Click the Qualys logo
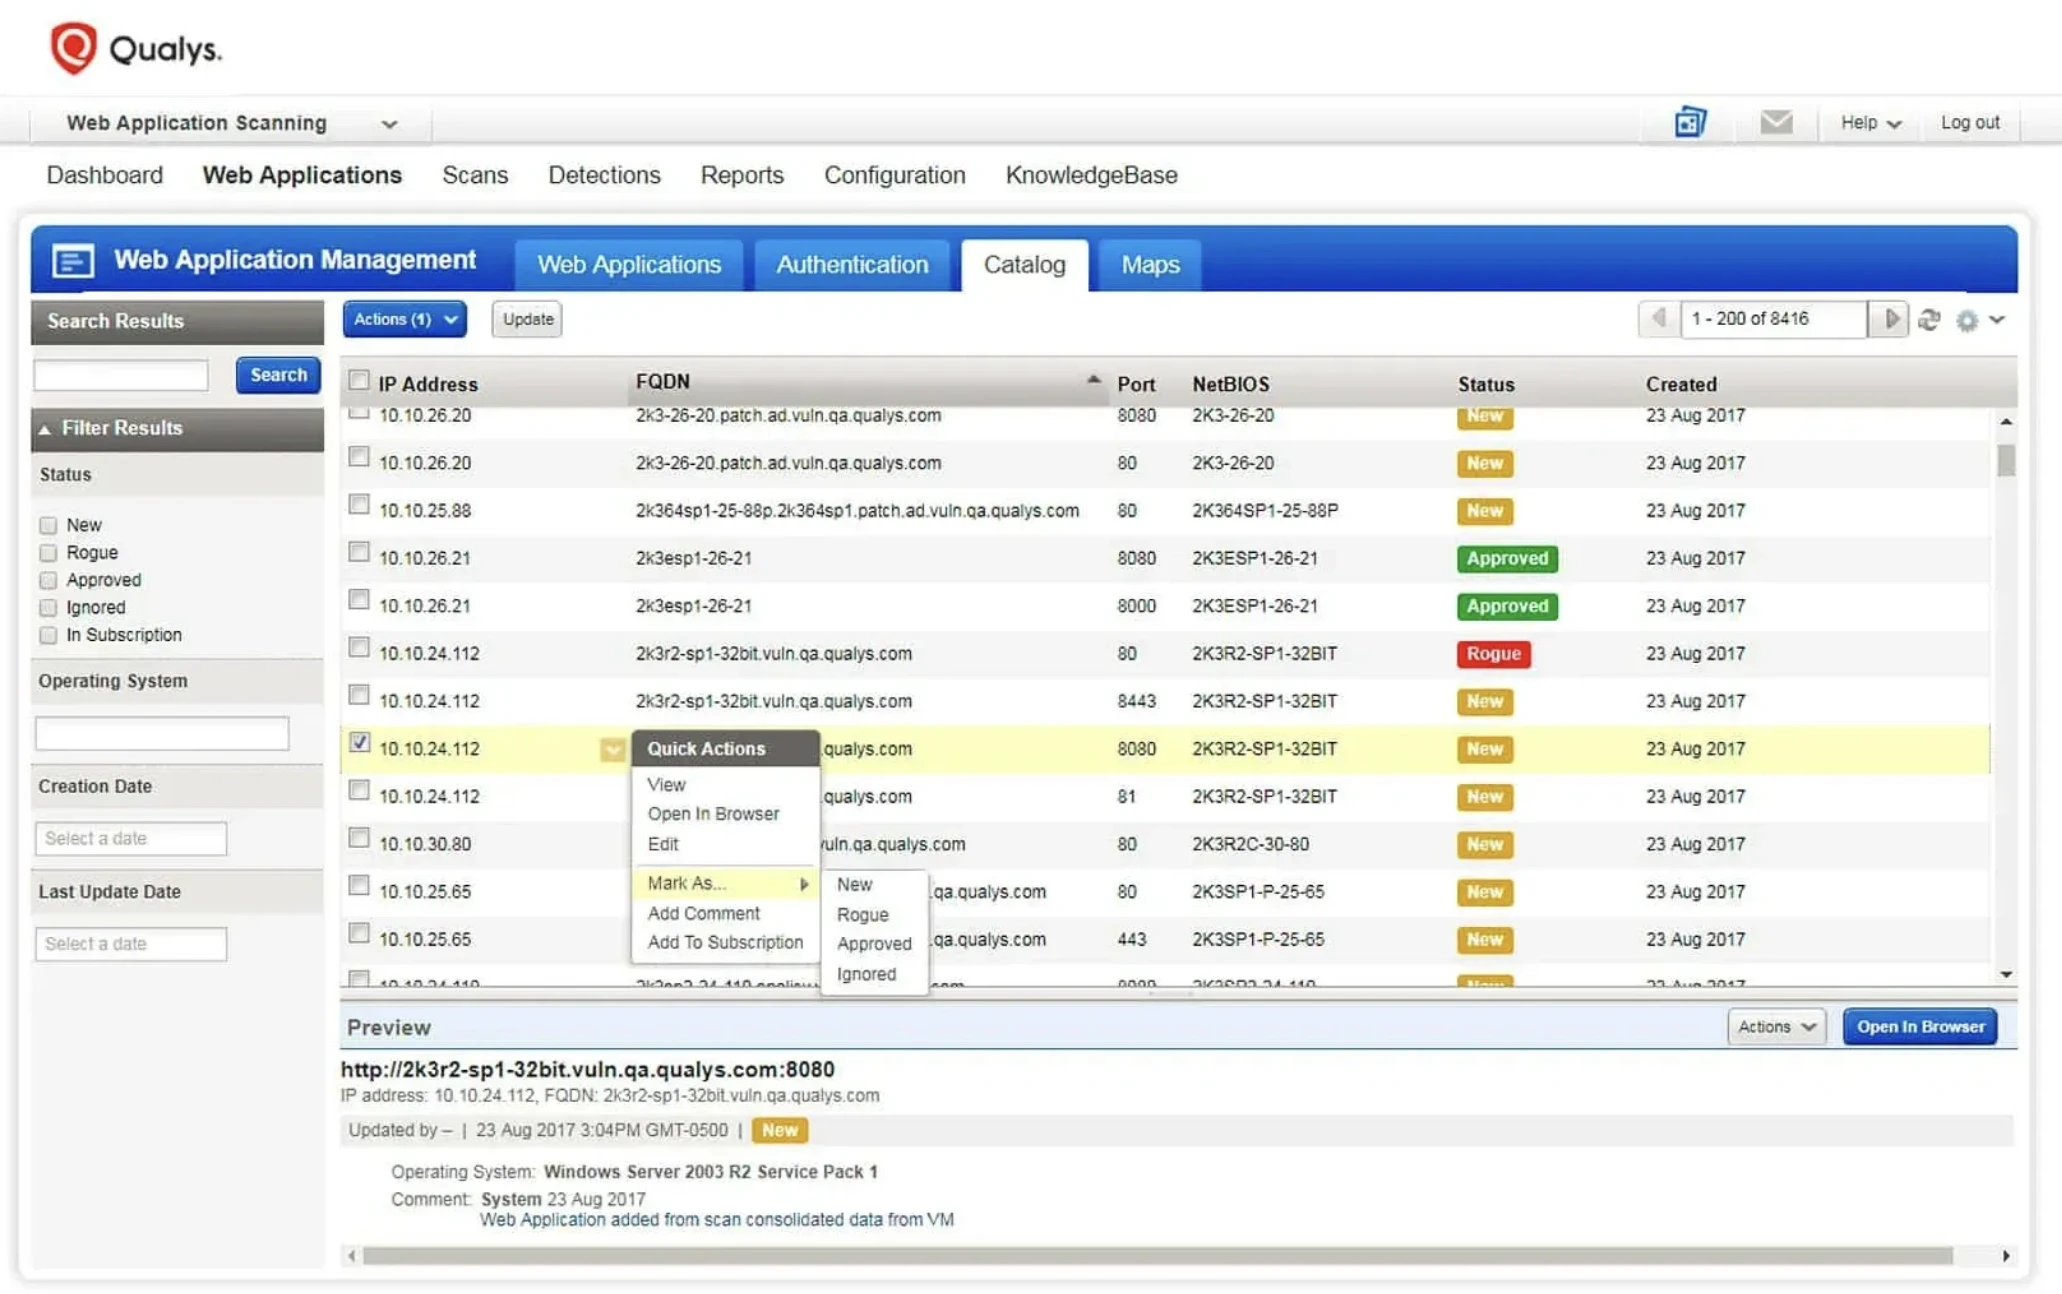 [x=135, y=45]
